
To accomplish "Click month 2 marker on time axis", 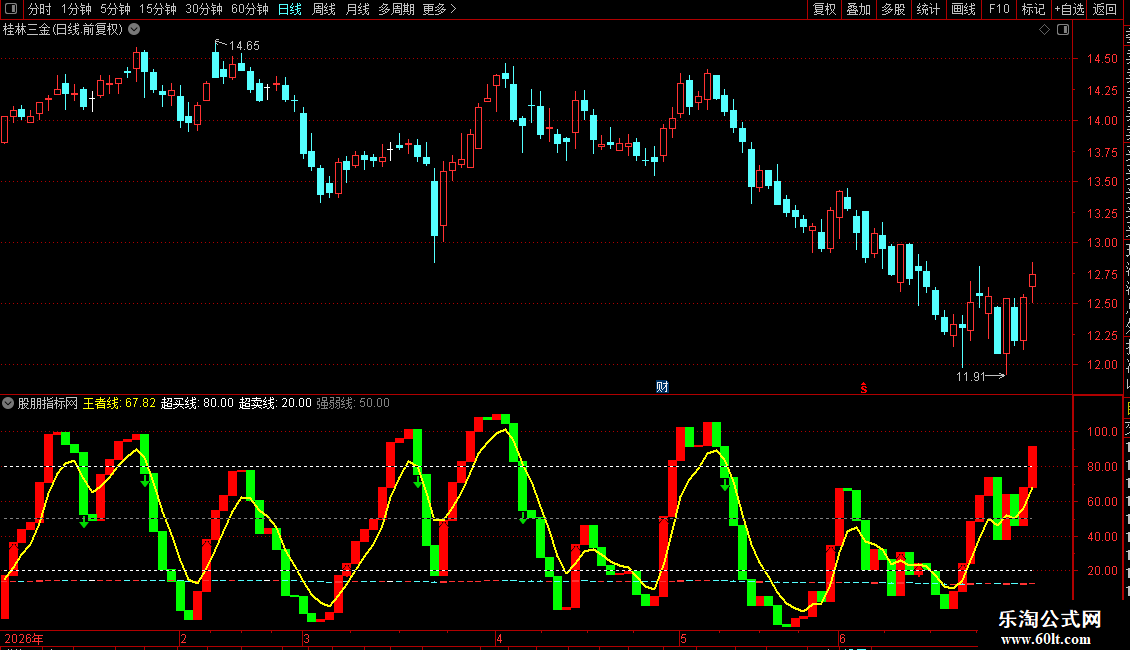I will click(184, 638).
